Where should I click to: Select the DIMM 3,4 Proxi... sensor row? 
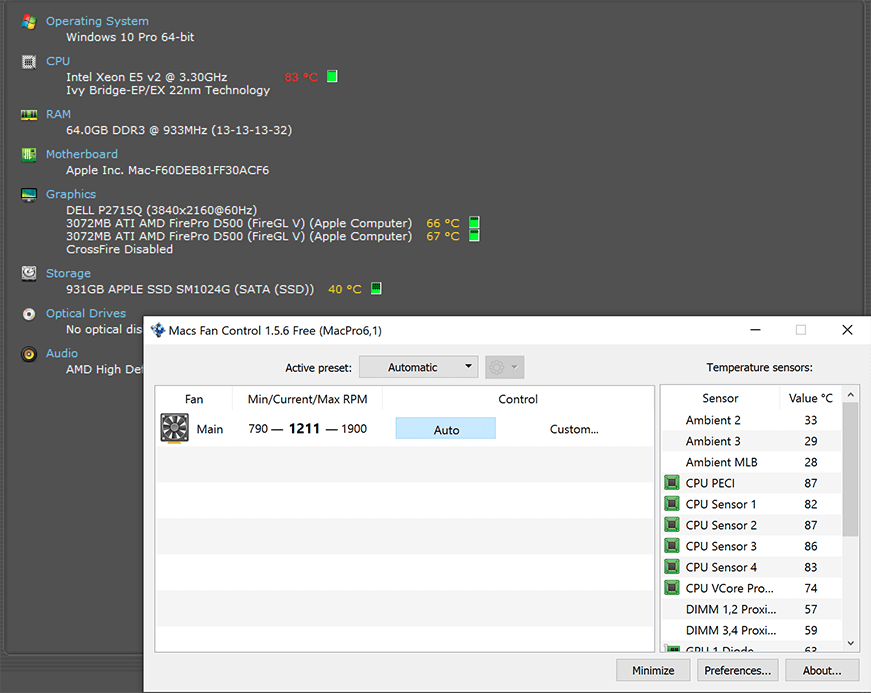752,630
